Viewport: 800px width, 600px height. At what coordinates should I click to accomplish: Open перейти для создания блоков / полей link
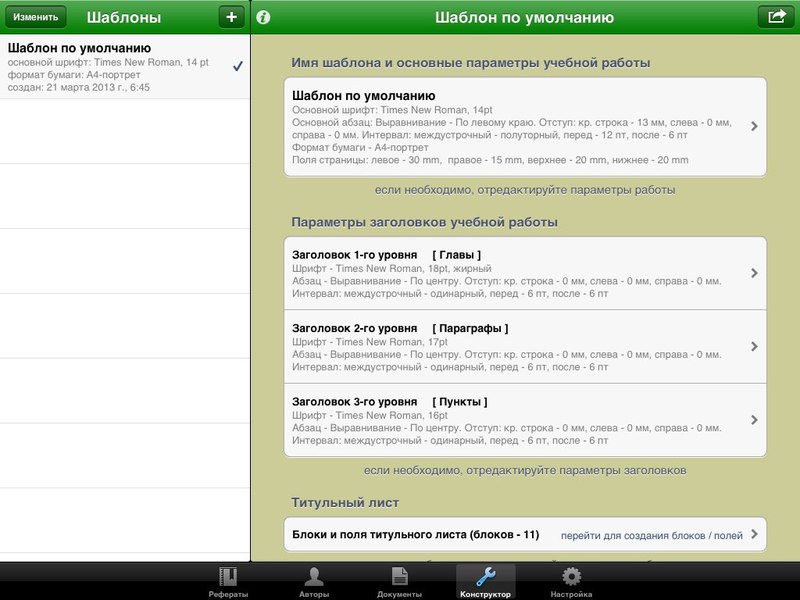656,537
